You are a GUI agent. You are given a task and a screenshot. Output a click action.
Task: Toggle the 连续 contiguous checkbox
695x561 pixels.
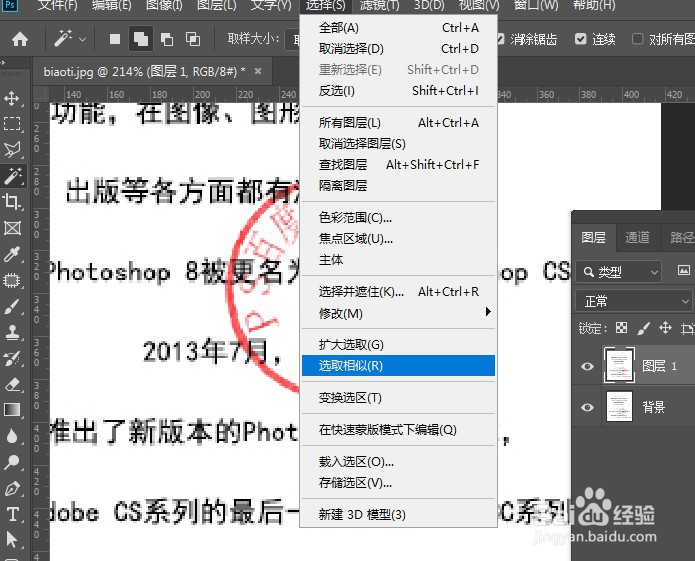580,39
